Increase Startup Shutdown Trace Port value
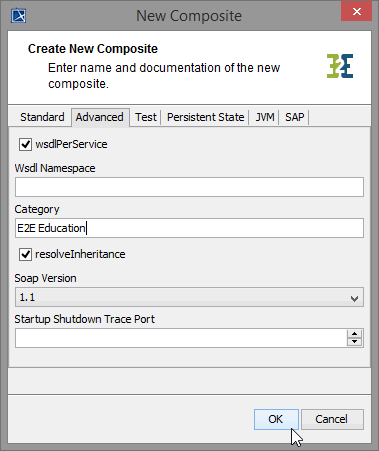The image size is (379, 451). (354, 334)
